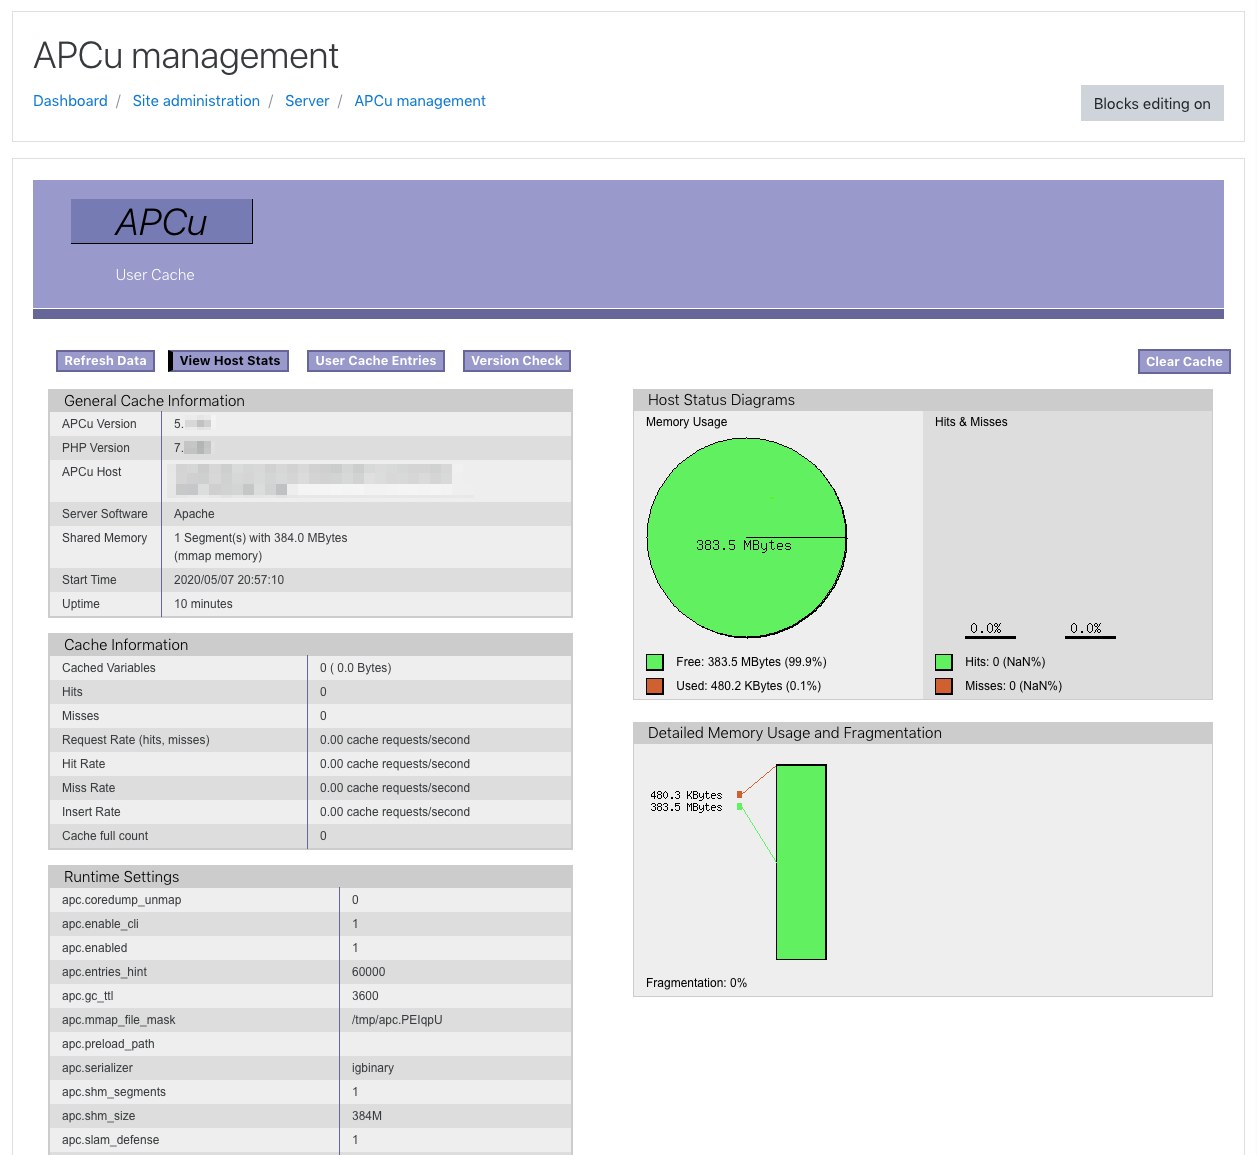Click apc.entries_hint value 60000
Screen dimensions: 1257x1155
point(368,972)
